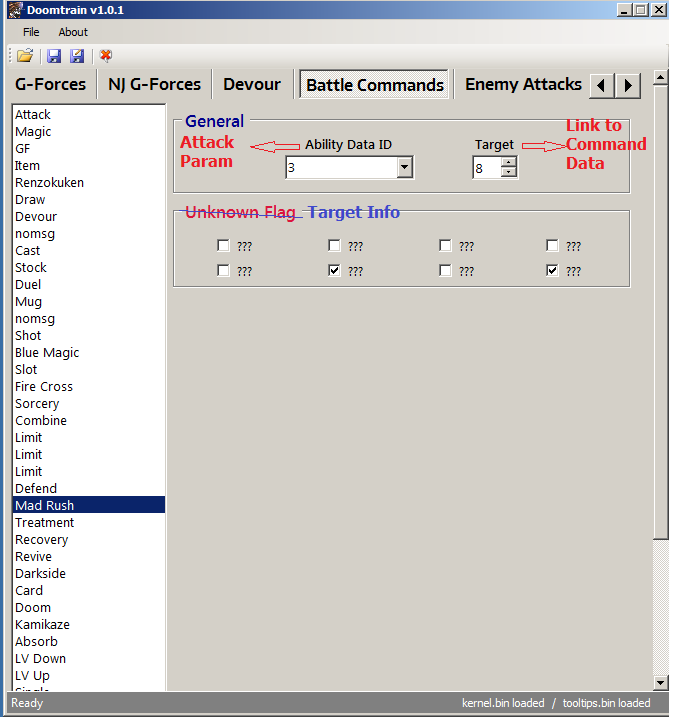
Task: Uncheck the second ??? checkbox in the bottom row
Action: (x=334, y=270)
